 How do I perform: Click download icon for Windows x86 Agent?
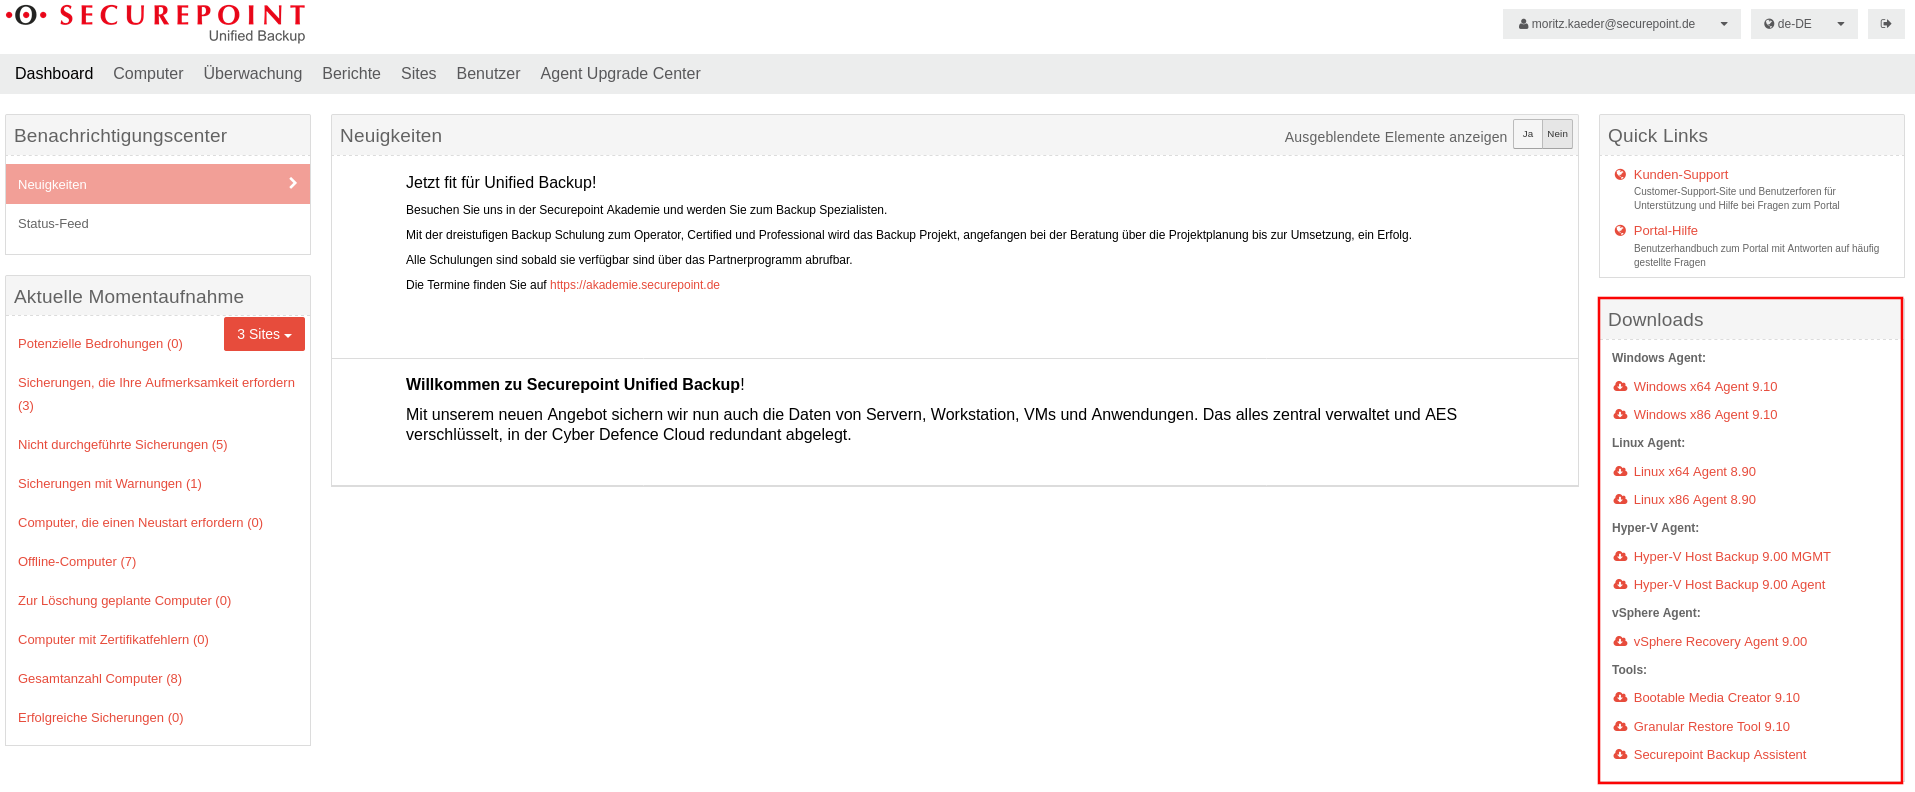(x=1620, y=414)
